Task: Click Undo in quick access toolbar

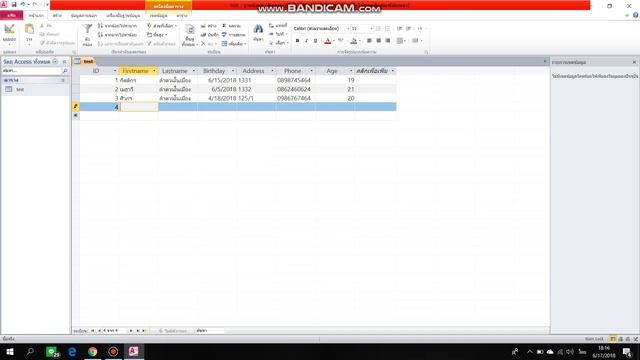Action: [23, 4]
